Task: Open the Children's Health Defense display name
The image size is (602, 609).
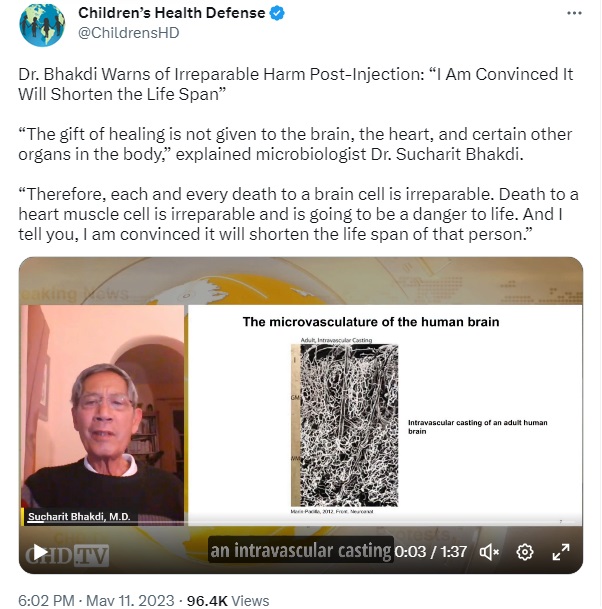Action: 171,13
